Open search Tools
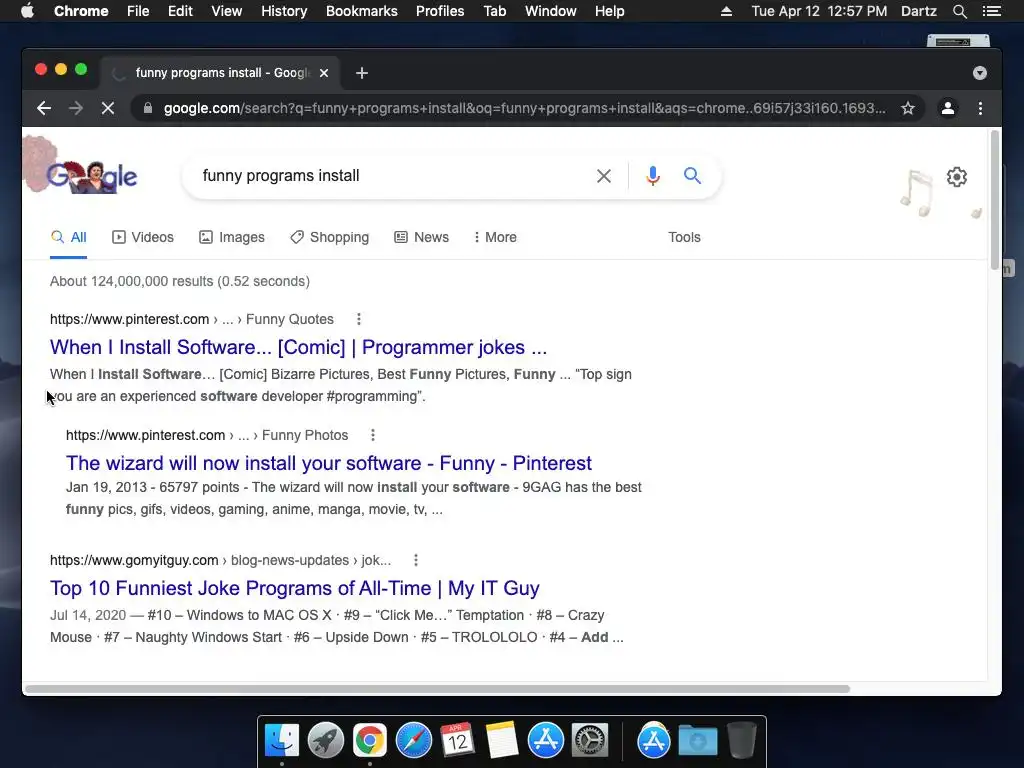The width and height of the screenshot is (1024, 768). tap(684, 238)
